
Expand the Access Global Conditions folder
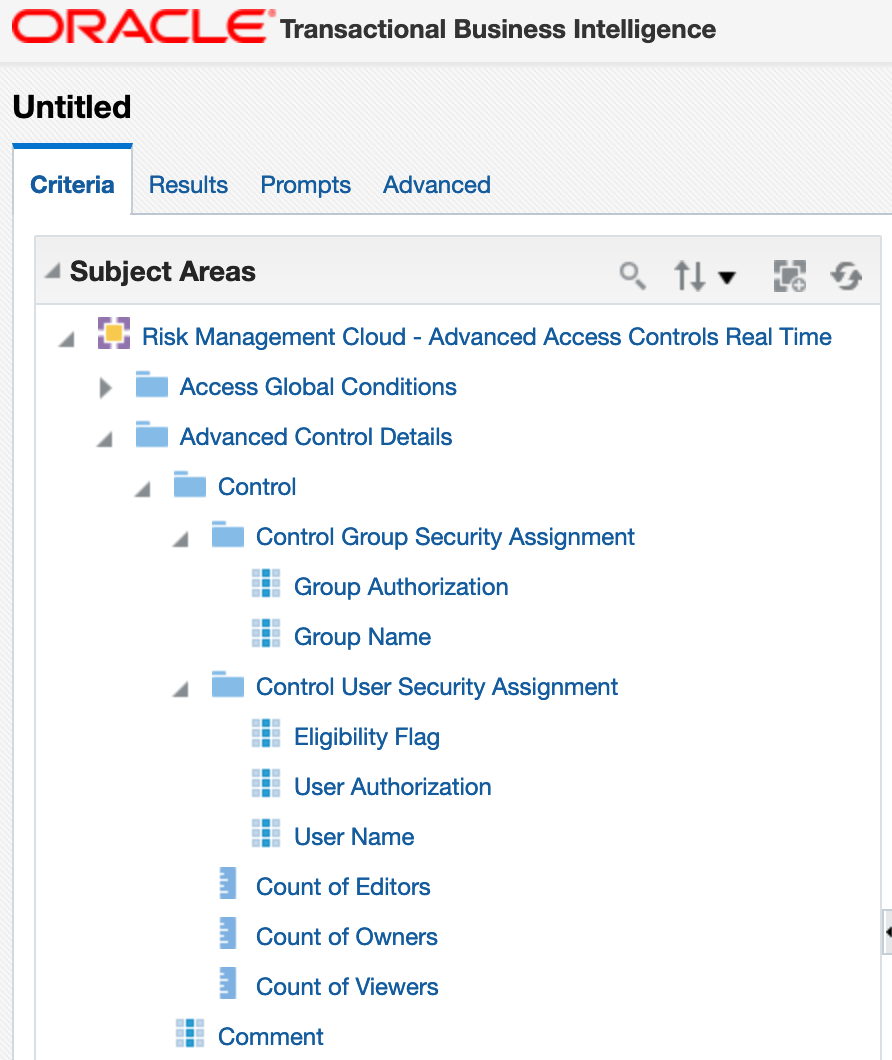105,388
